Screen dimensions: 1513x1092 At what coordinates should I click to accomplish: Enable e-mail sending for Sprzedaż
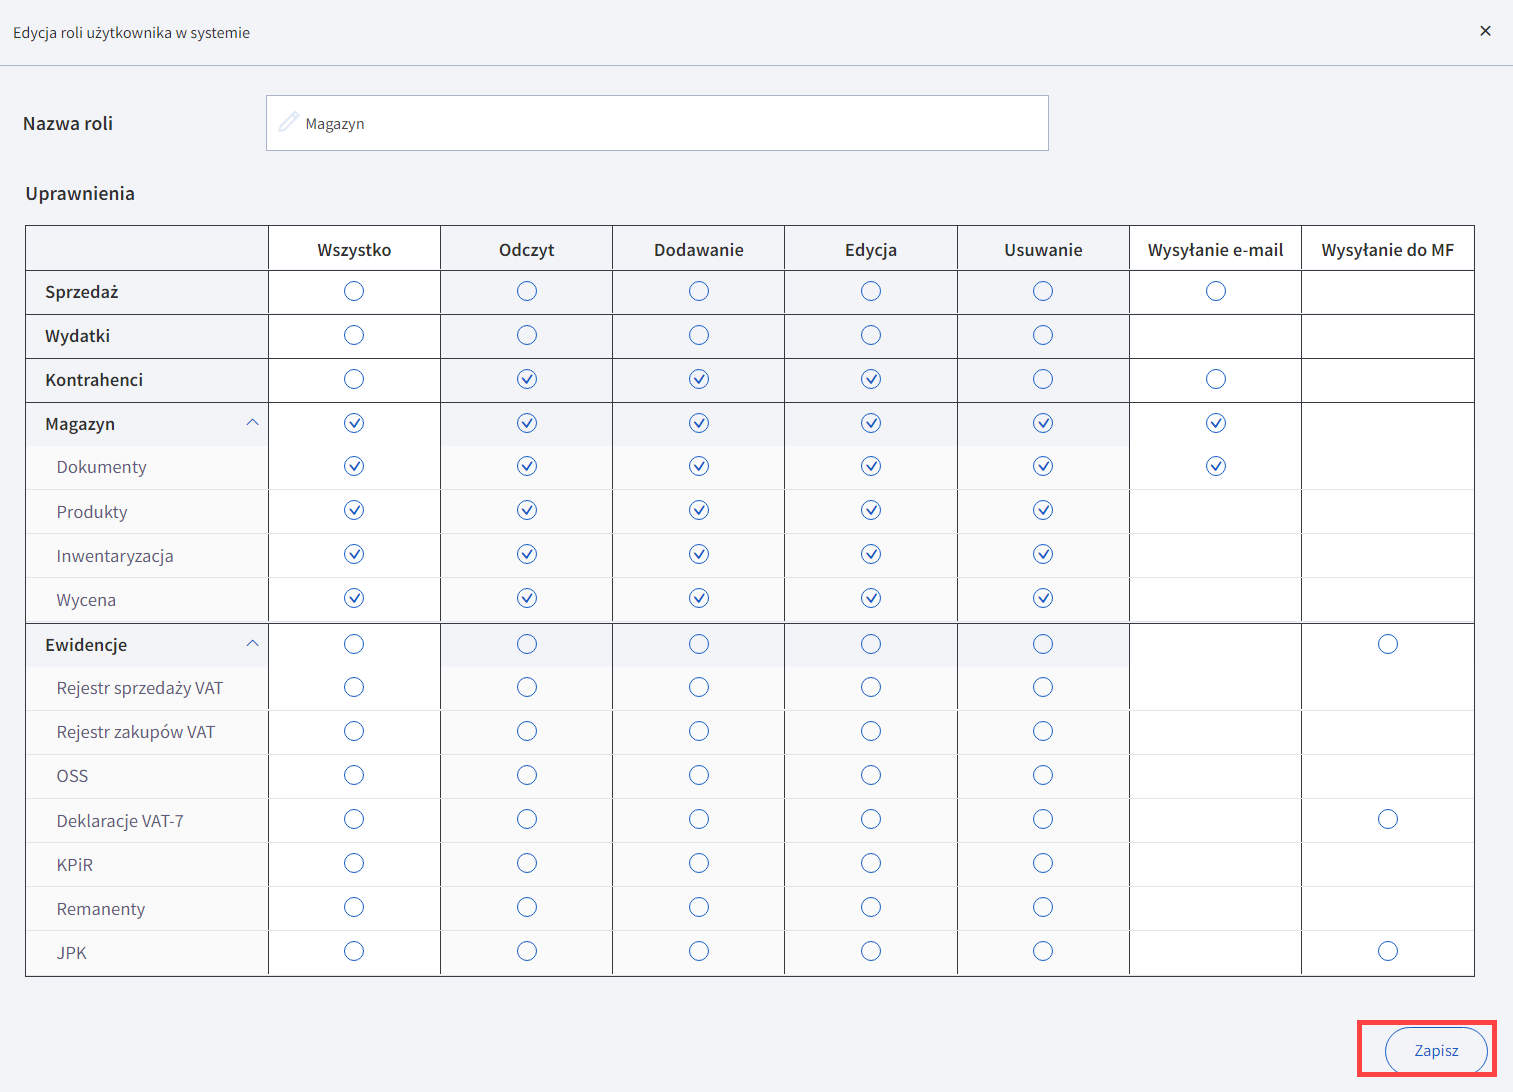click(x=1215, y=291)
